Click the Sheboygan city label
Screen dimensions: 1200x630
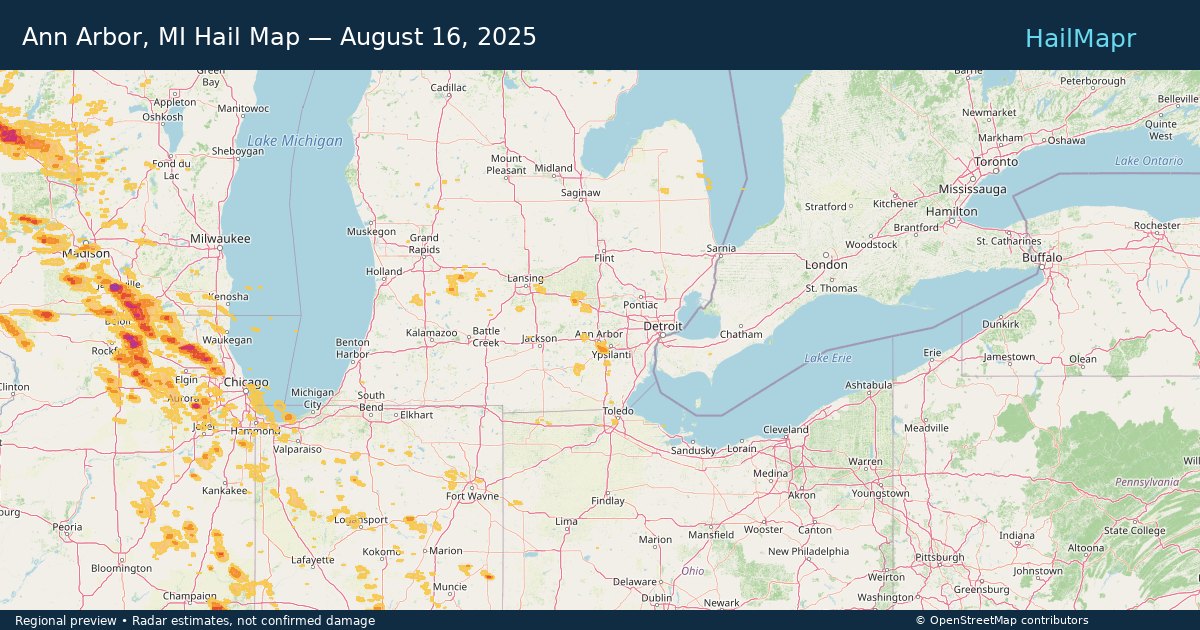[238, 151]
